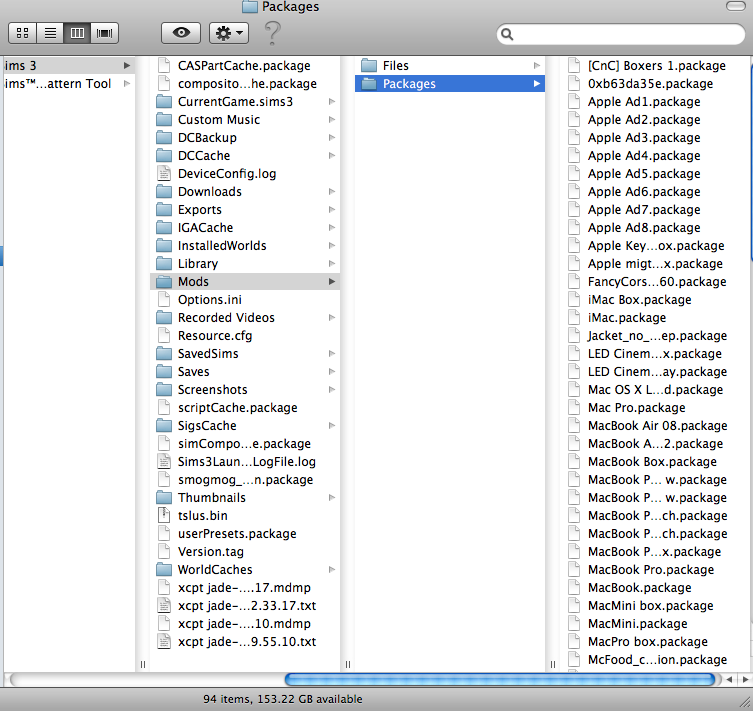Select column view mode button
Screen dimensions: 753x711
pyautogui.click(x=77, y=33)
